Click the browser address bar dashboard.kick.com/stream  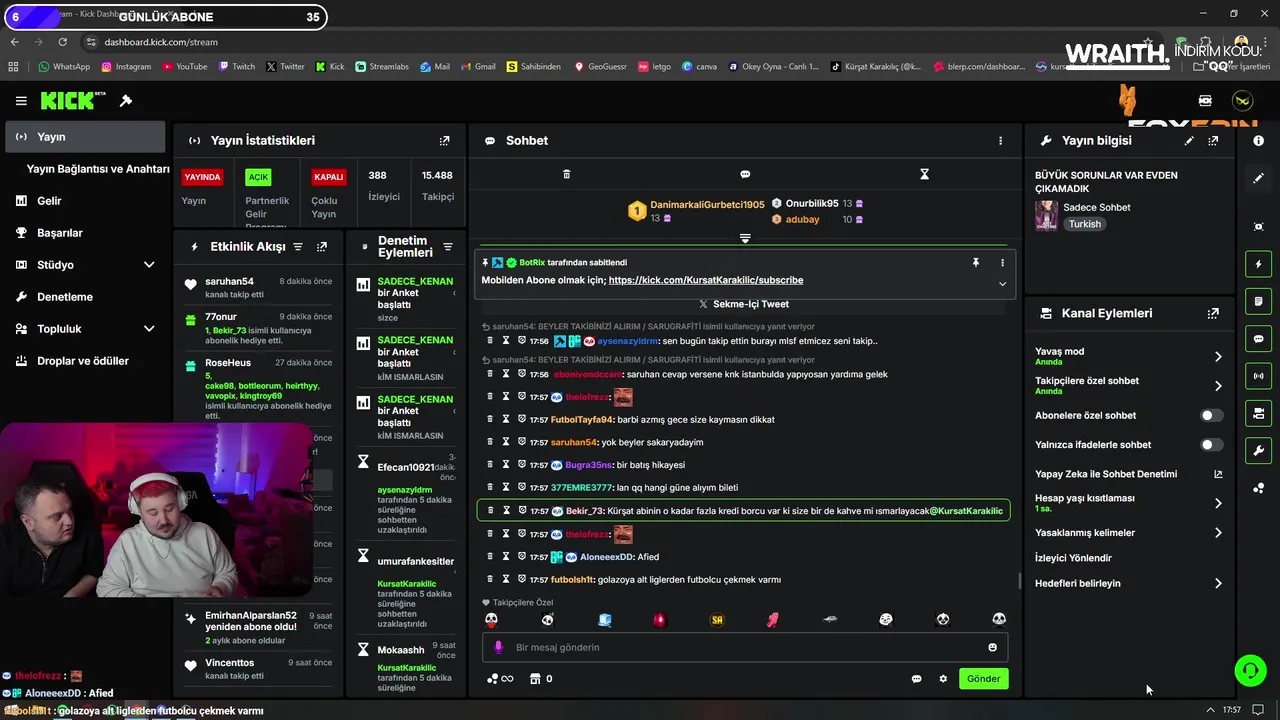161,42
